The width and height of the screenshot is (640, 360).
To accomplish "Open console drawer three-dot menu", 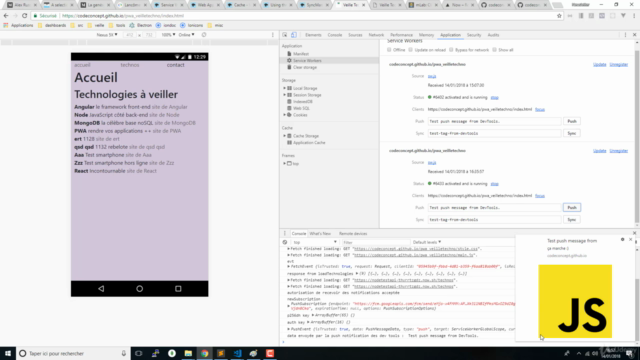I will (x=284, y=233).
